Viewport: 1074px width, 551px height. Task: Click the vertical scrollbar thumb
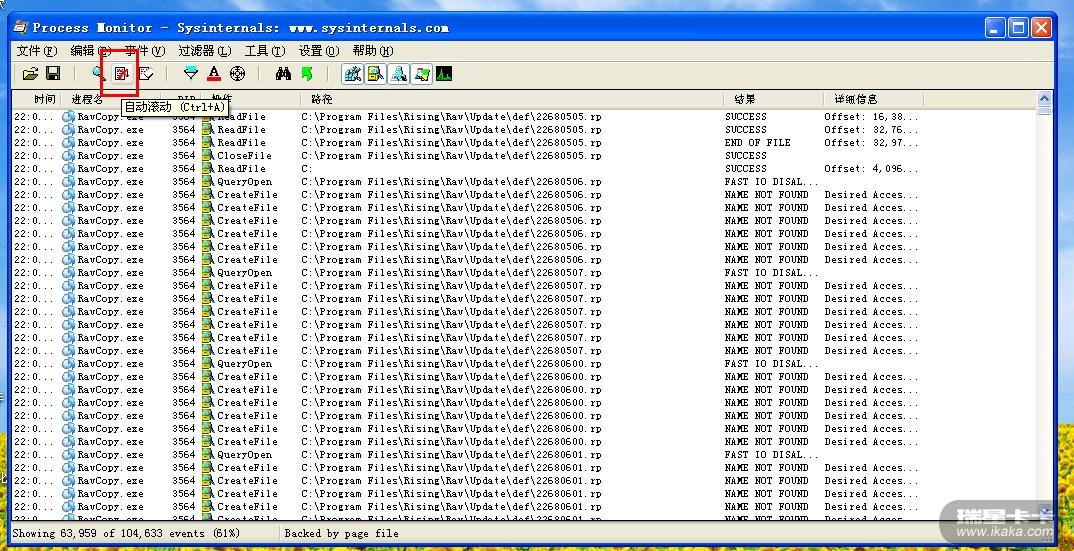point(1044,110)
